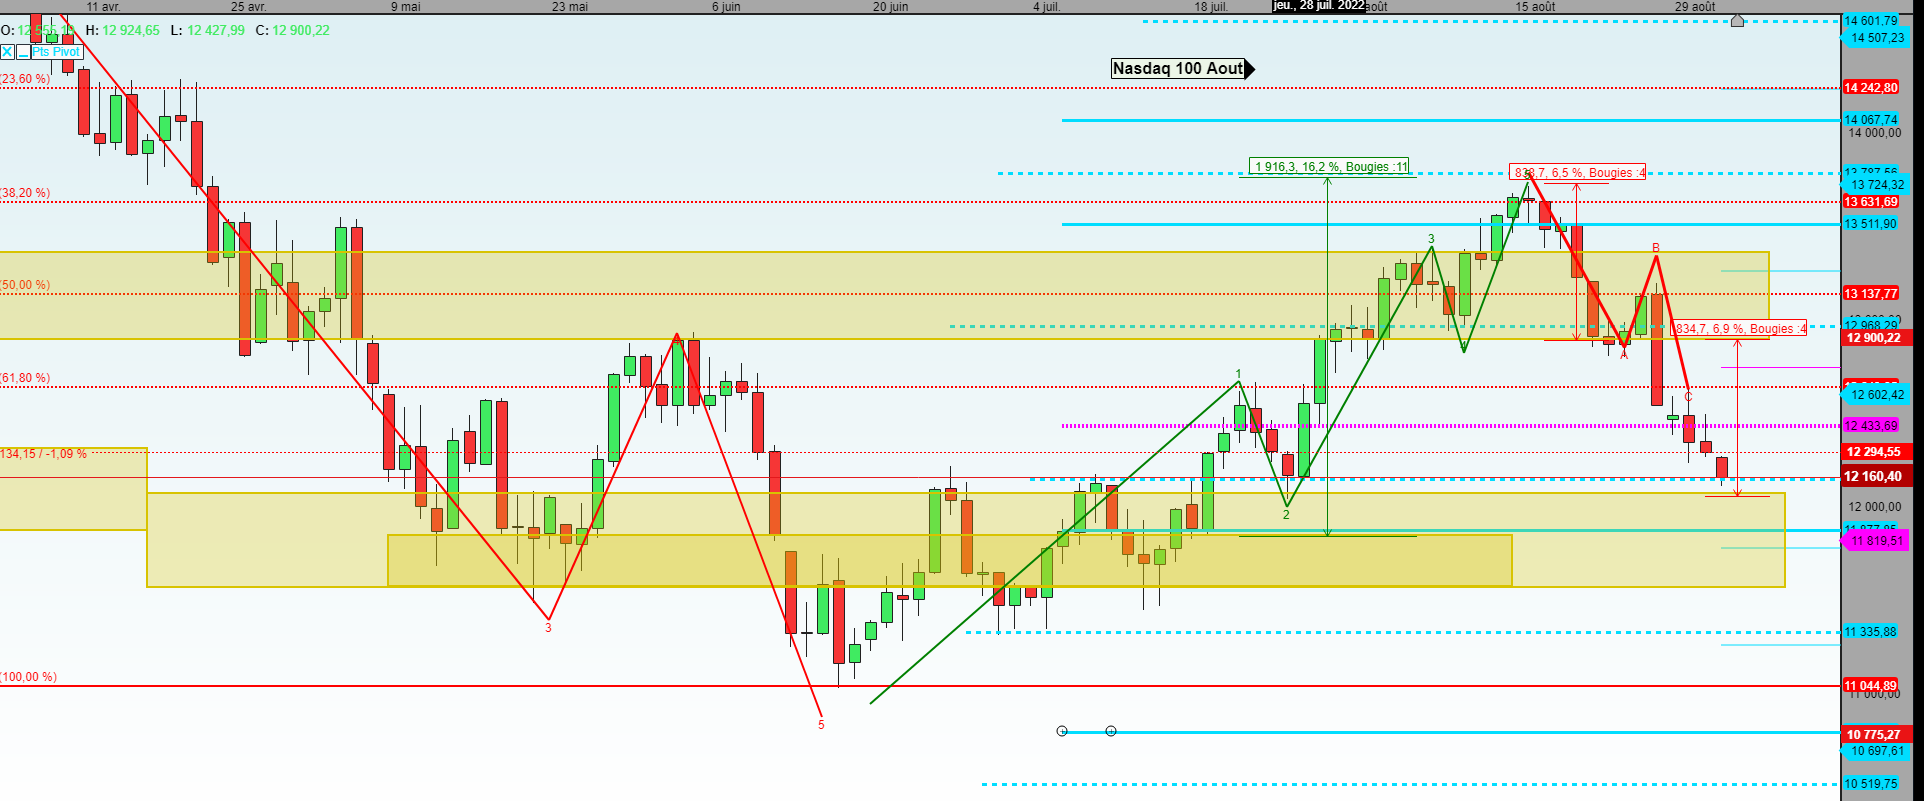This screenshot has width=1924, height=801.
Task: Click the Fibonacci 61,80 % level label
Action: click(x=26, y=378)
